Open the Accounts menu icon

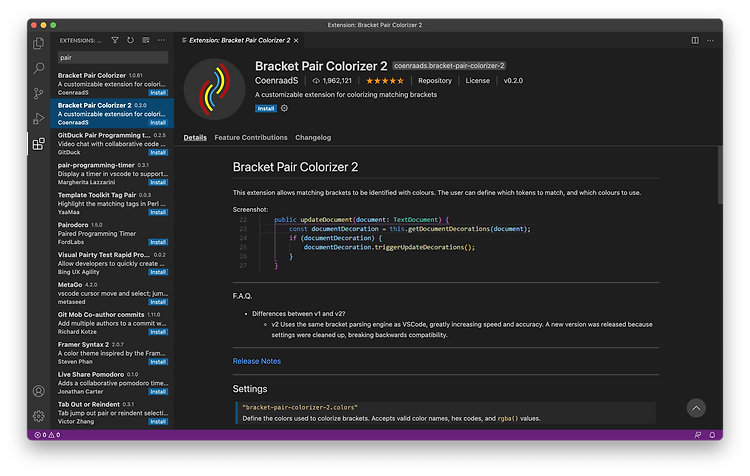click(39, 391)
